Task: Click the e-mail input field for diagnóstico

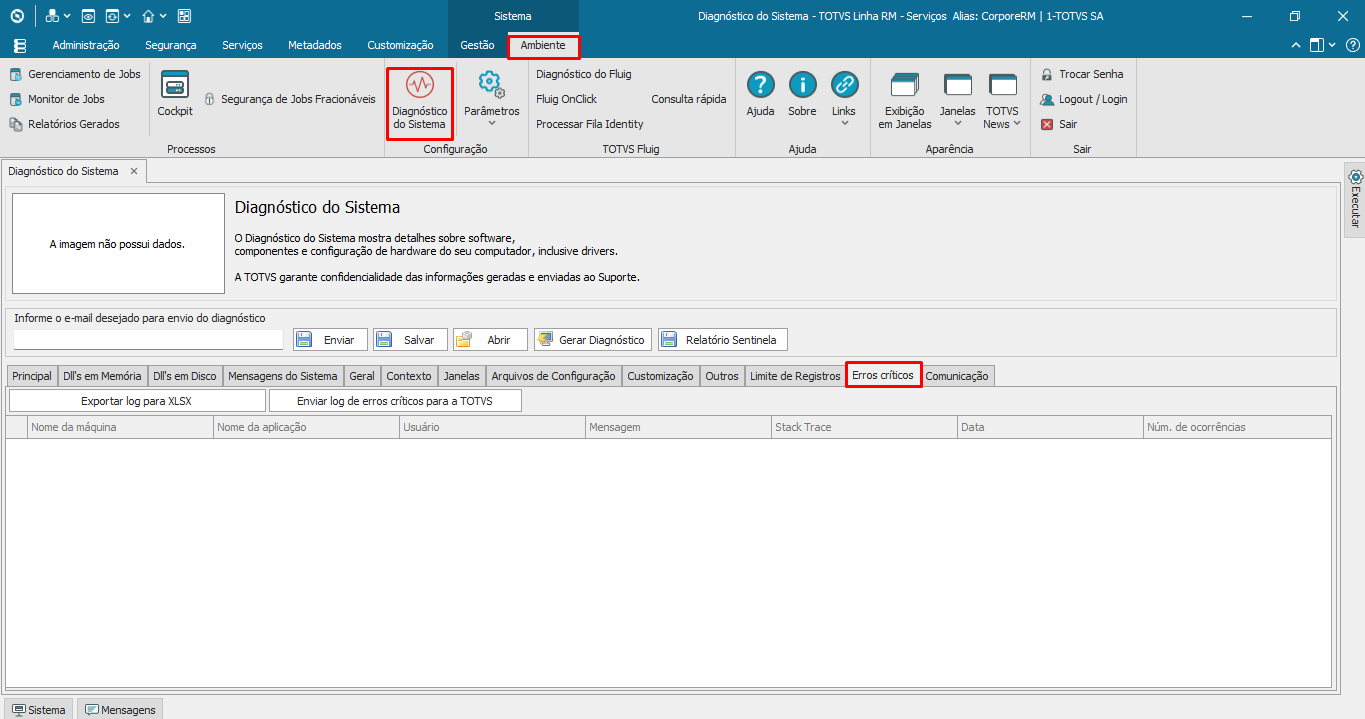Action: (x=148, y=339)
